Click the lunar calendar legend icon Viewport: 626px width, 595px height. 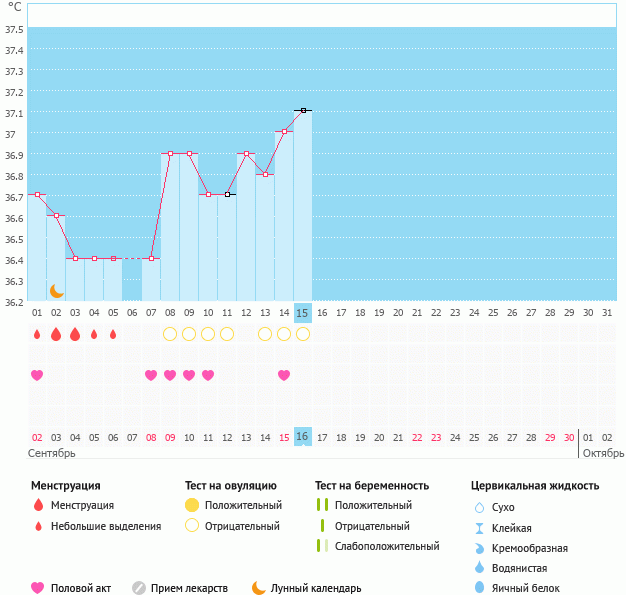pos(259,588)
